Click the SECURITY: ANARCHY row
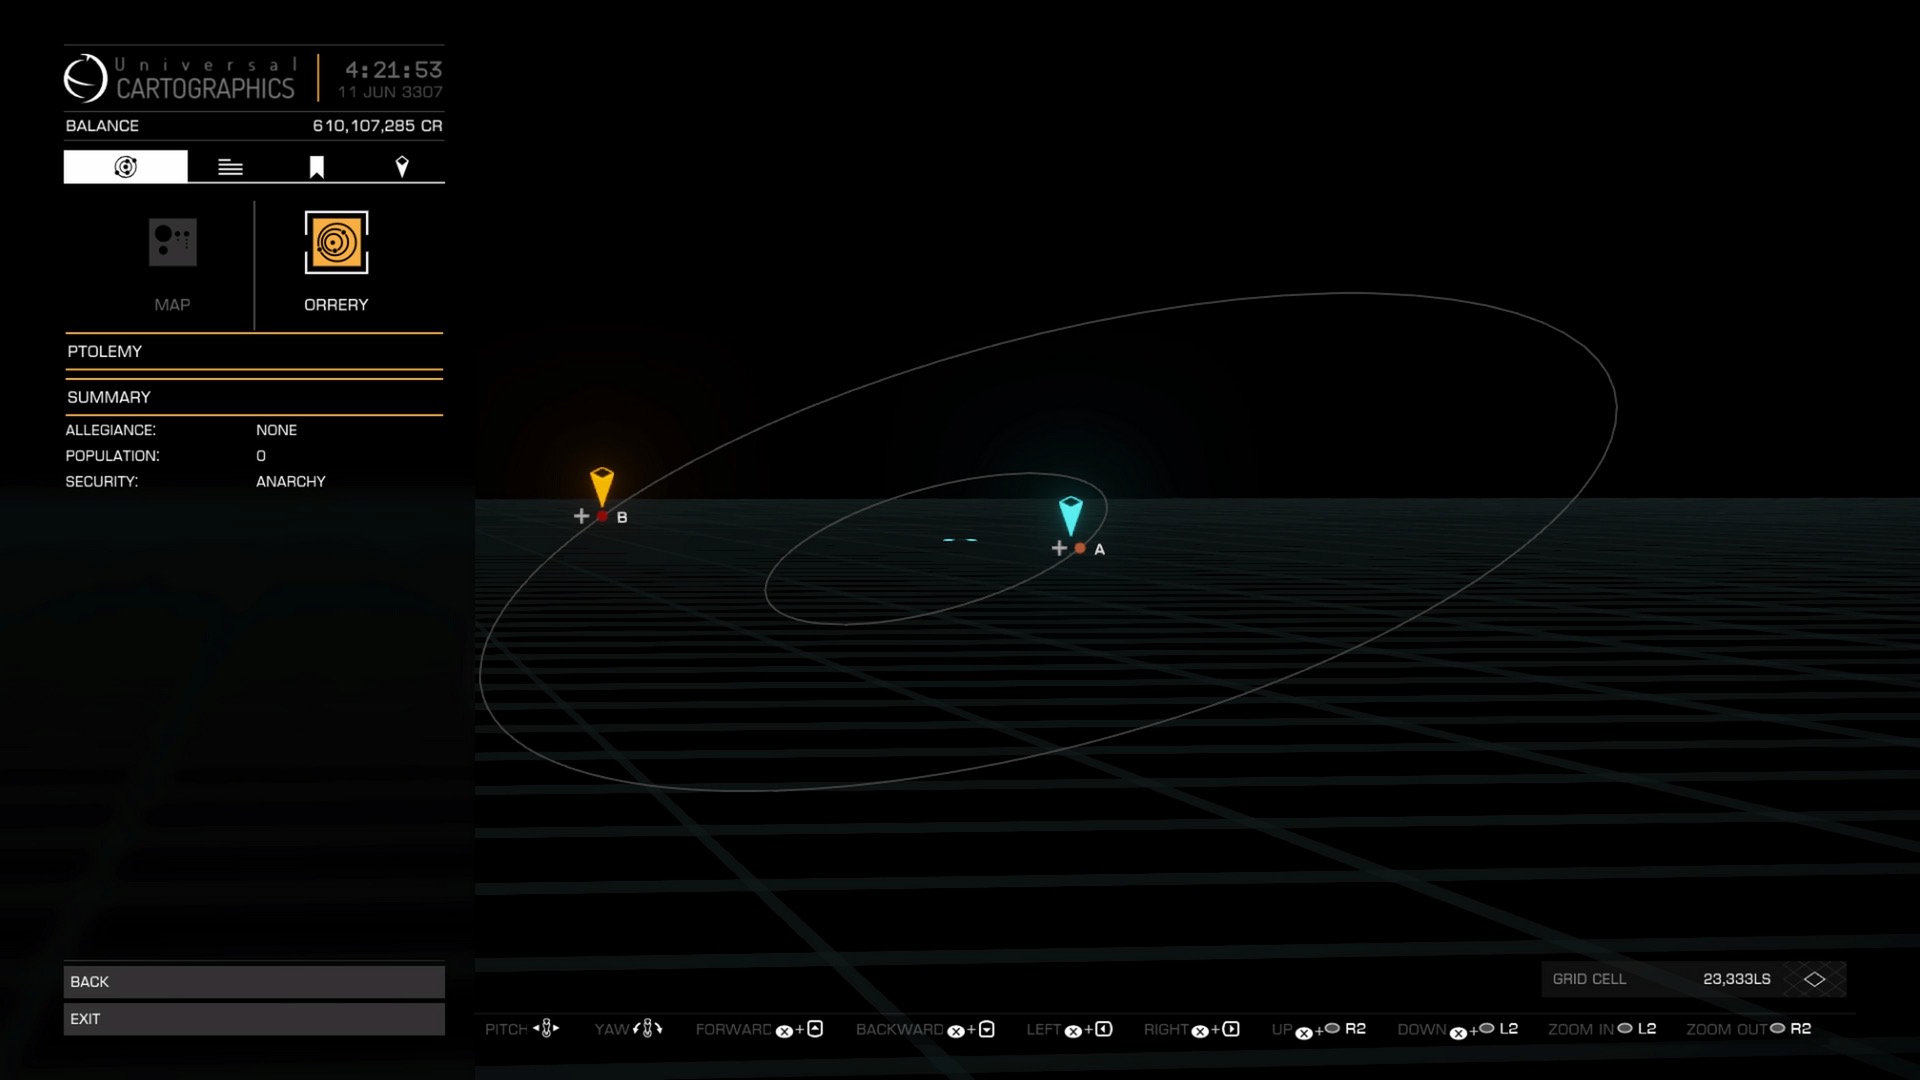The width and height of the screenshot is (1920, 1080). [x=254, y=482]
